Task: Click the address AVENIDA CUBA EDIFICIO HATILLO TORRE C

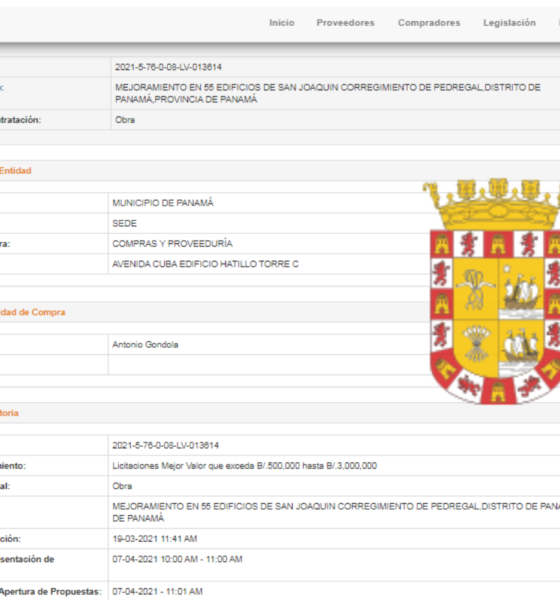Action: 205,264
